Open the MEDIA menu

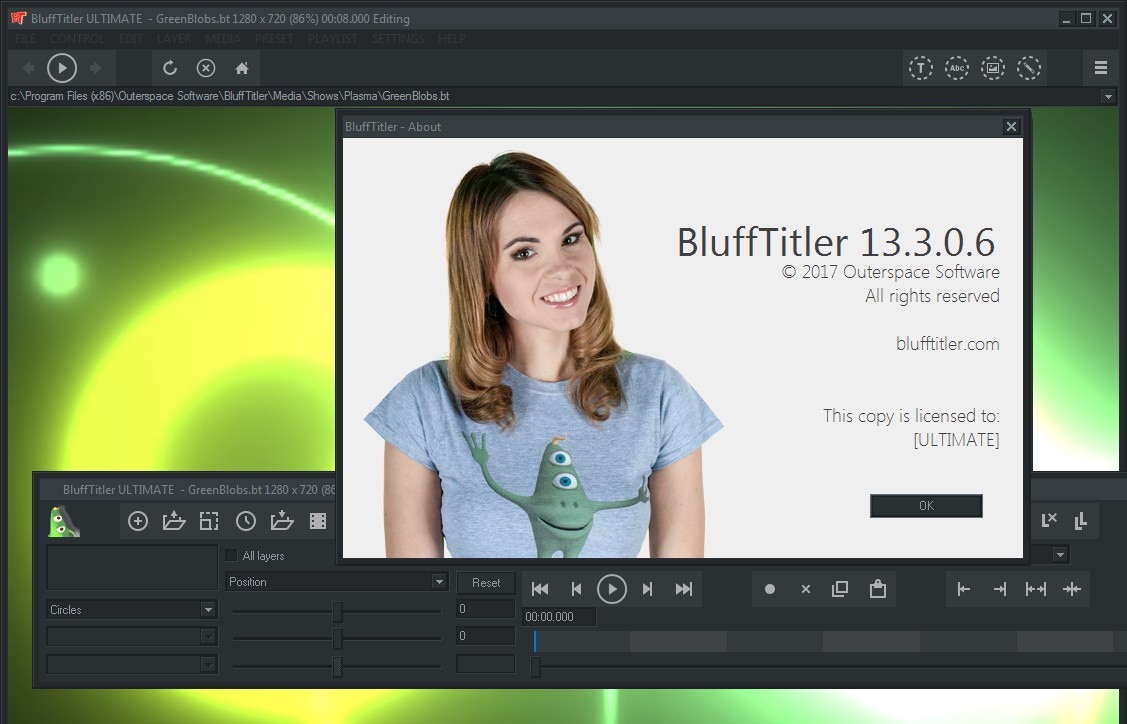click(x=223, y=39)
